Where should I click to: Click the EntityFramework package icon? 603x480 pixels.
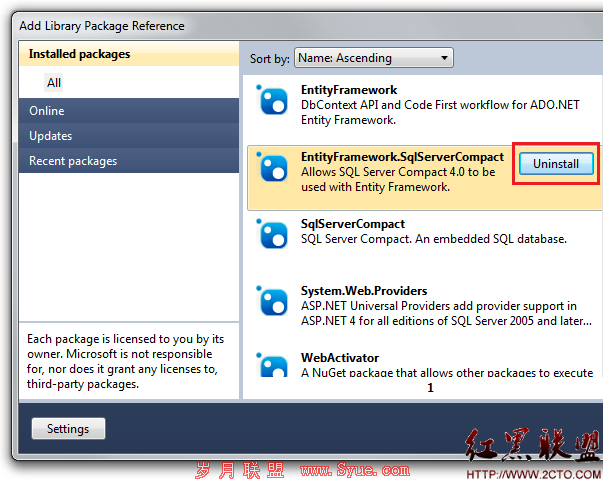(273, 101)
